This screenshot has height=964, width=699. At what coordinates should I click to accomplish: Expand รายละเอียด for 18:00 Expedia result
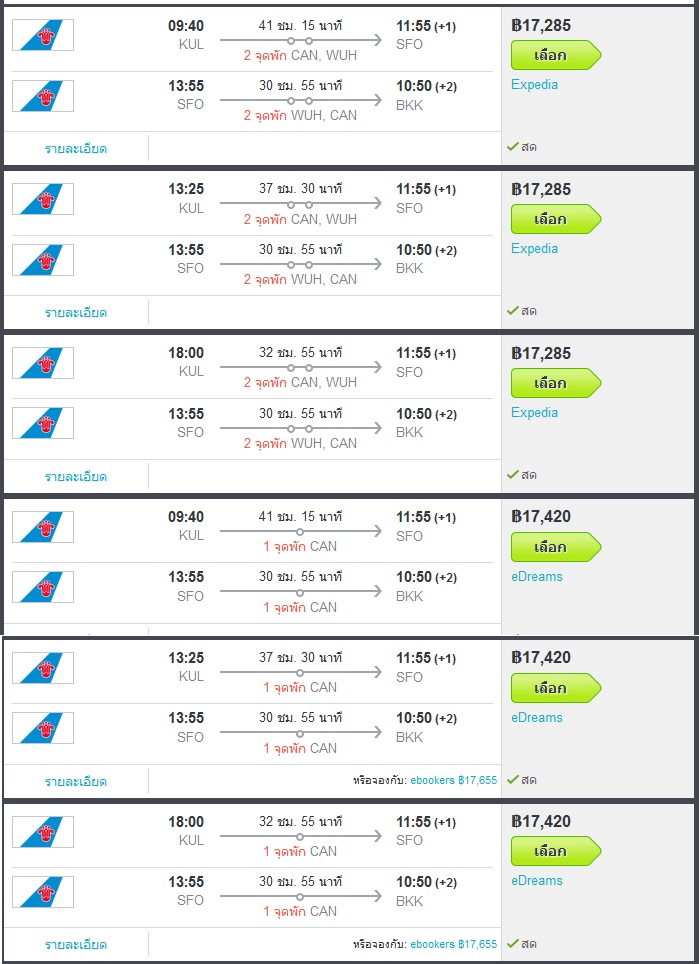[x=76, y=476]
